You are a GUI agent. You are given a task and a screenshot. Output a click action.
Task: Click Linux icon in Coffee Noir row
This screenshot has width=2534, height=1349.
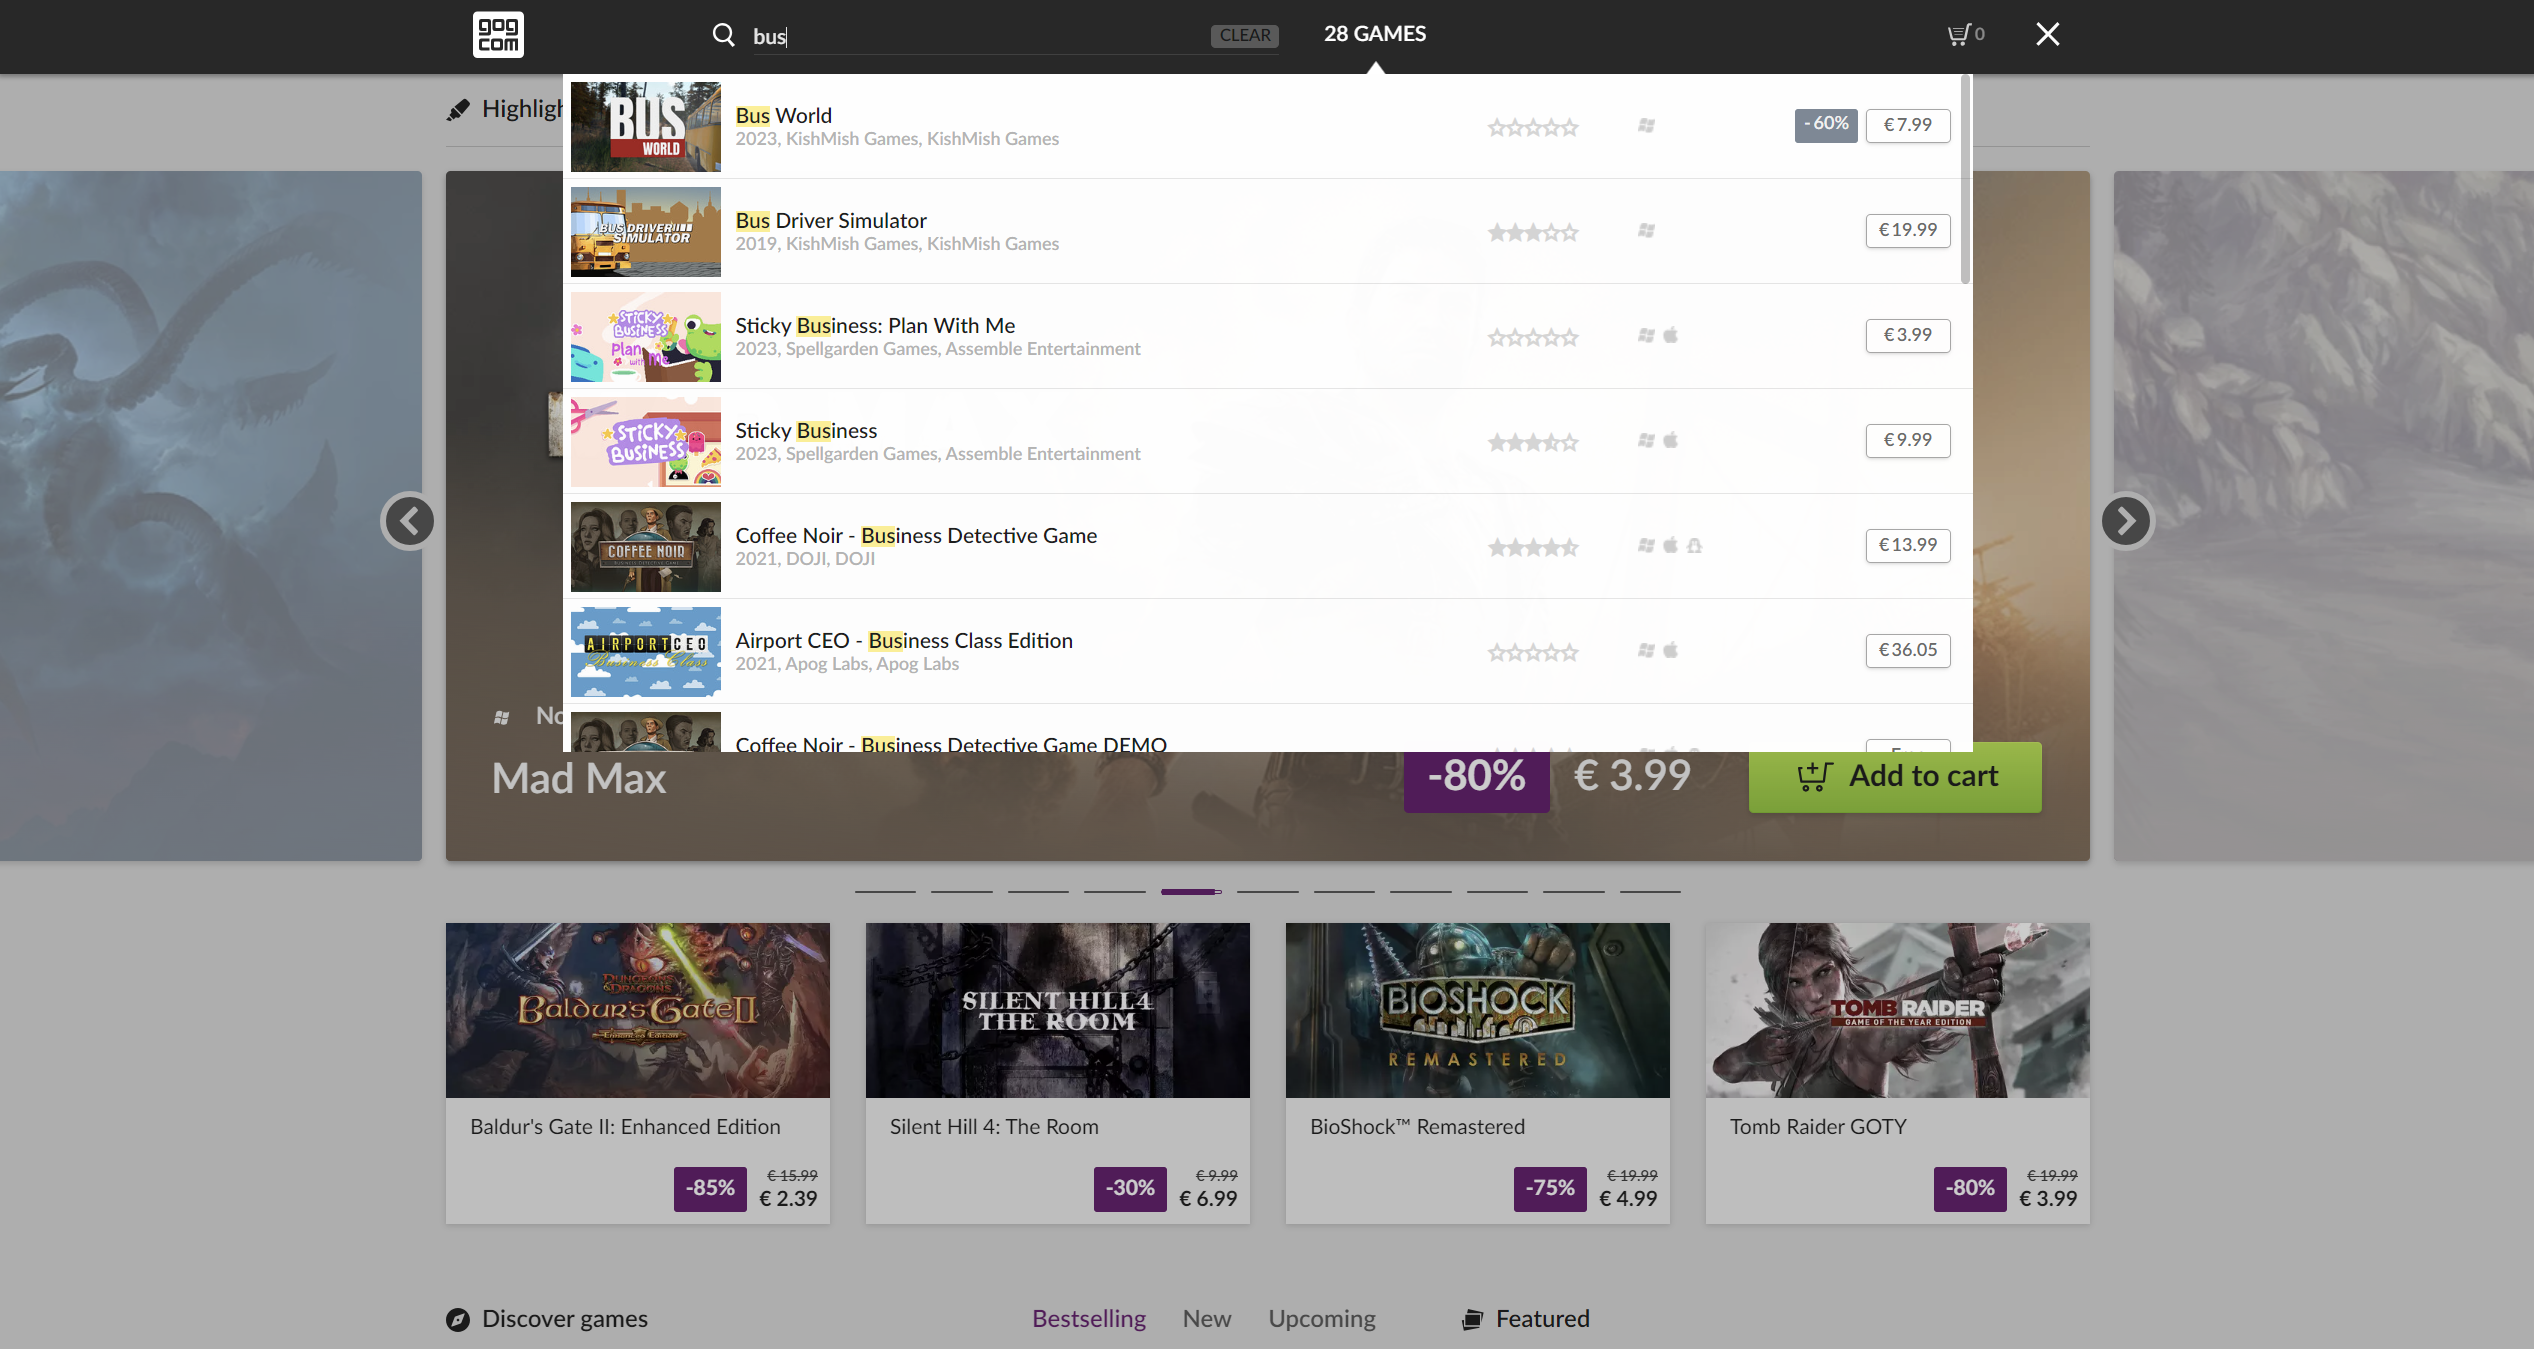(1694, 546)
